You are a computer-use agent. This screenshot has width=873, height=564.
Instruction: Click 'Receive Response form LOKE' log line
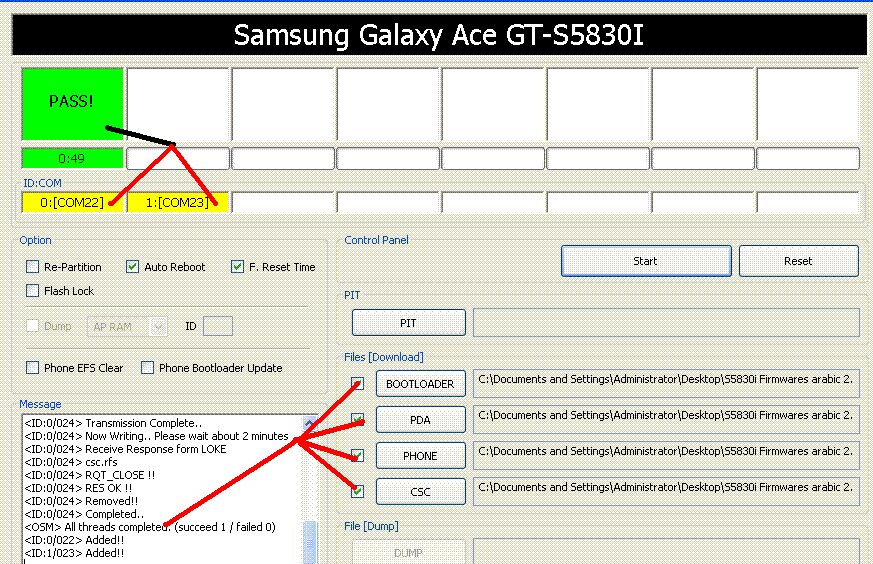[x=125, y=449]
